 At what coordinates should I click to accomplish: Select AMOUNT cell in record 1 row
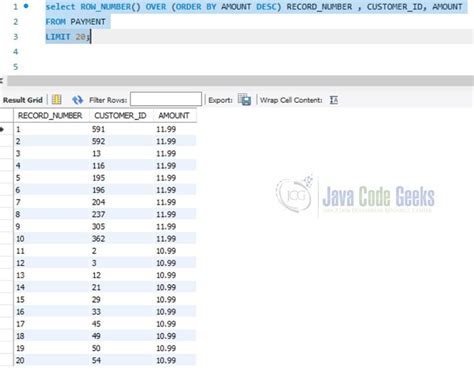tap(175, 129)
